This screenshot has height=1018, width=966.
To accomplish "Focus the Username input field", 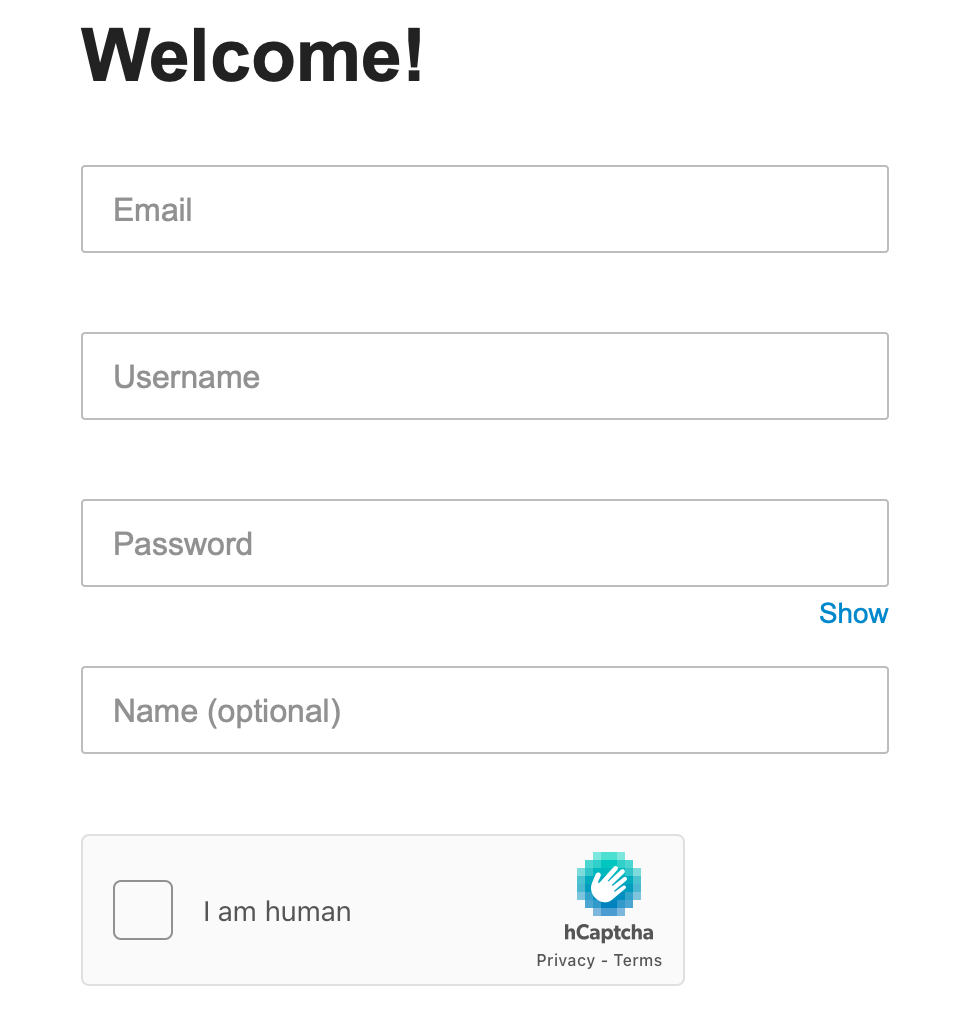I will pyautogui.click(x=485, y=376).
